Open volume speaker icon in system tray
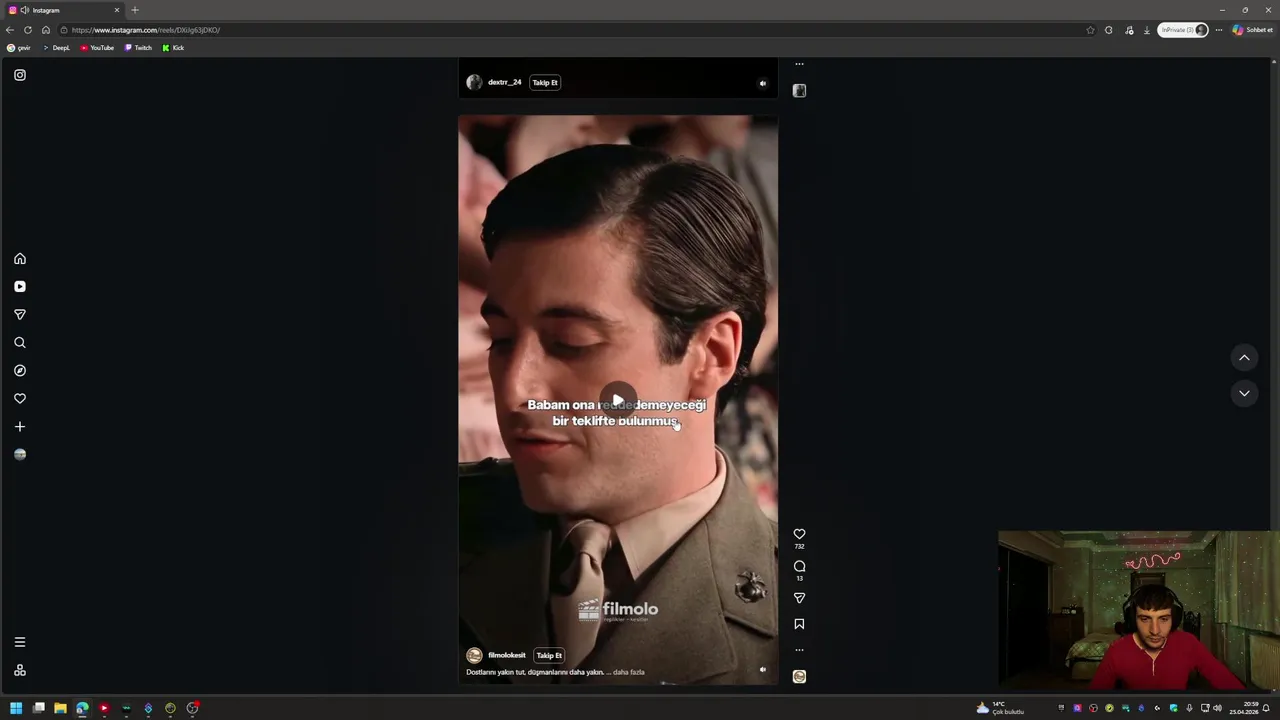Image resolution: width=1280 pixels, height=720 pixels. pos(1217,708)
